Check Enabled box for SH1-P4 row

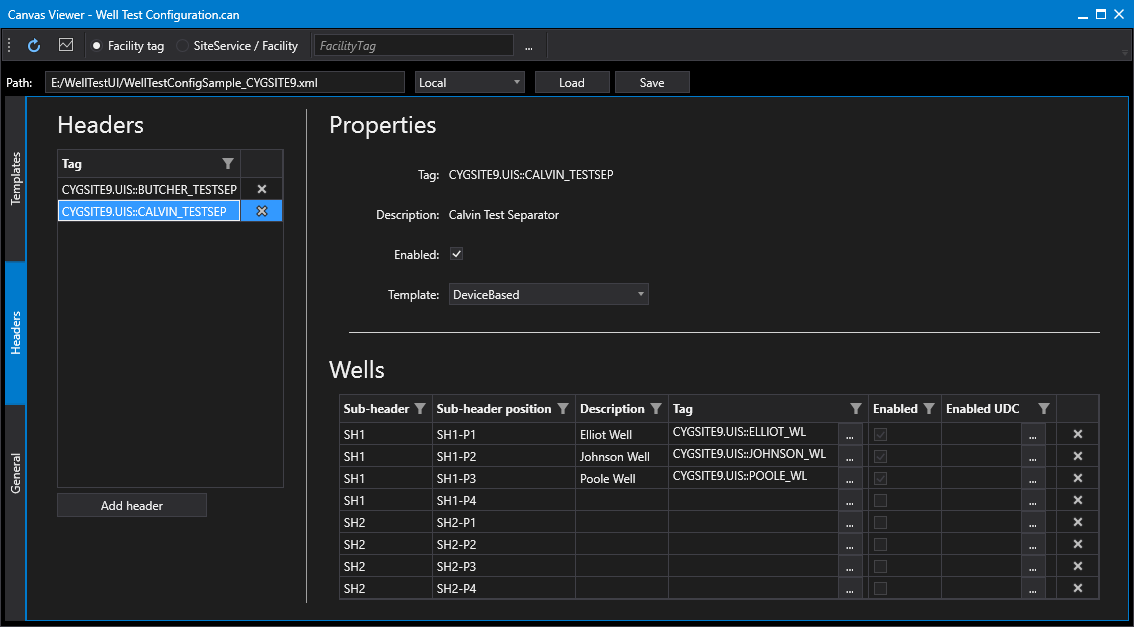click(880, 500)
